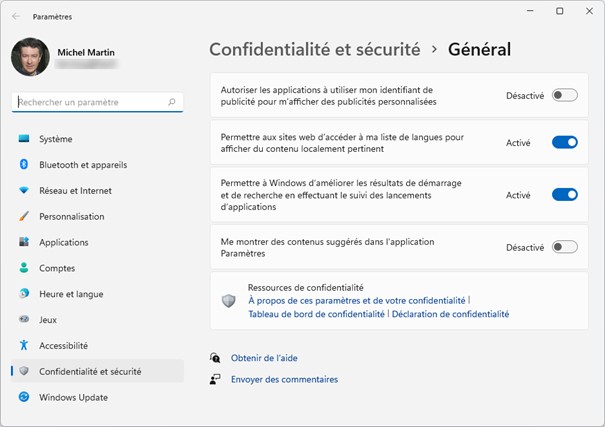The height and width of the screenshot is (427, 605).
Task: Click Michel Martin profile picture
Action: [x=30, y=58]
